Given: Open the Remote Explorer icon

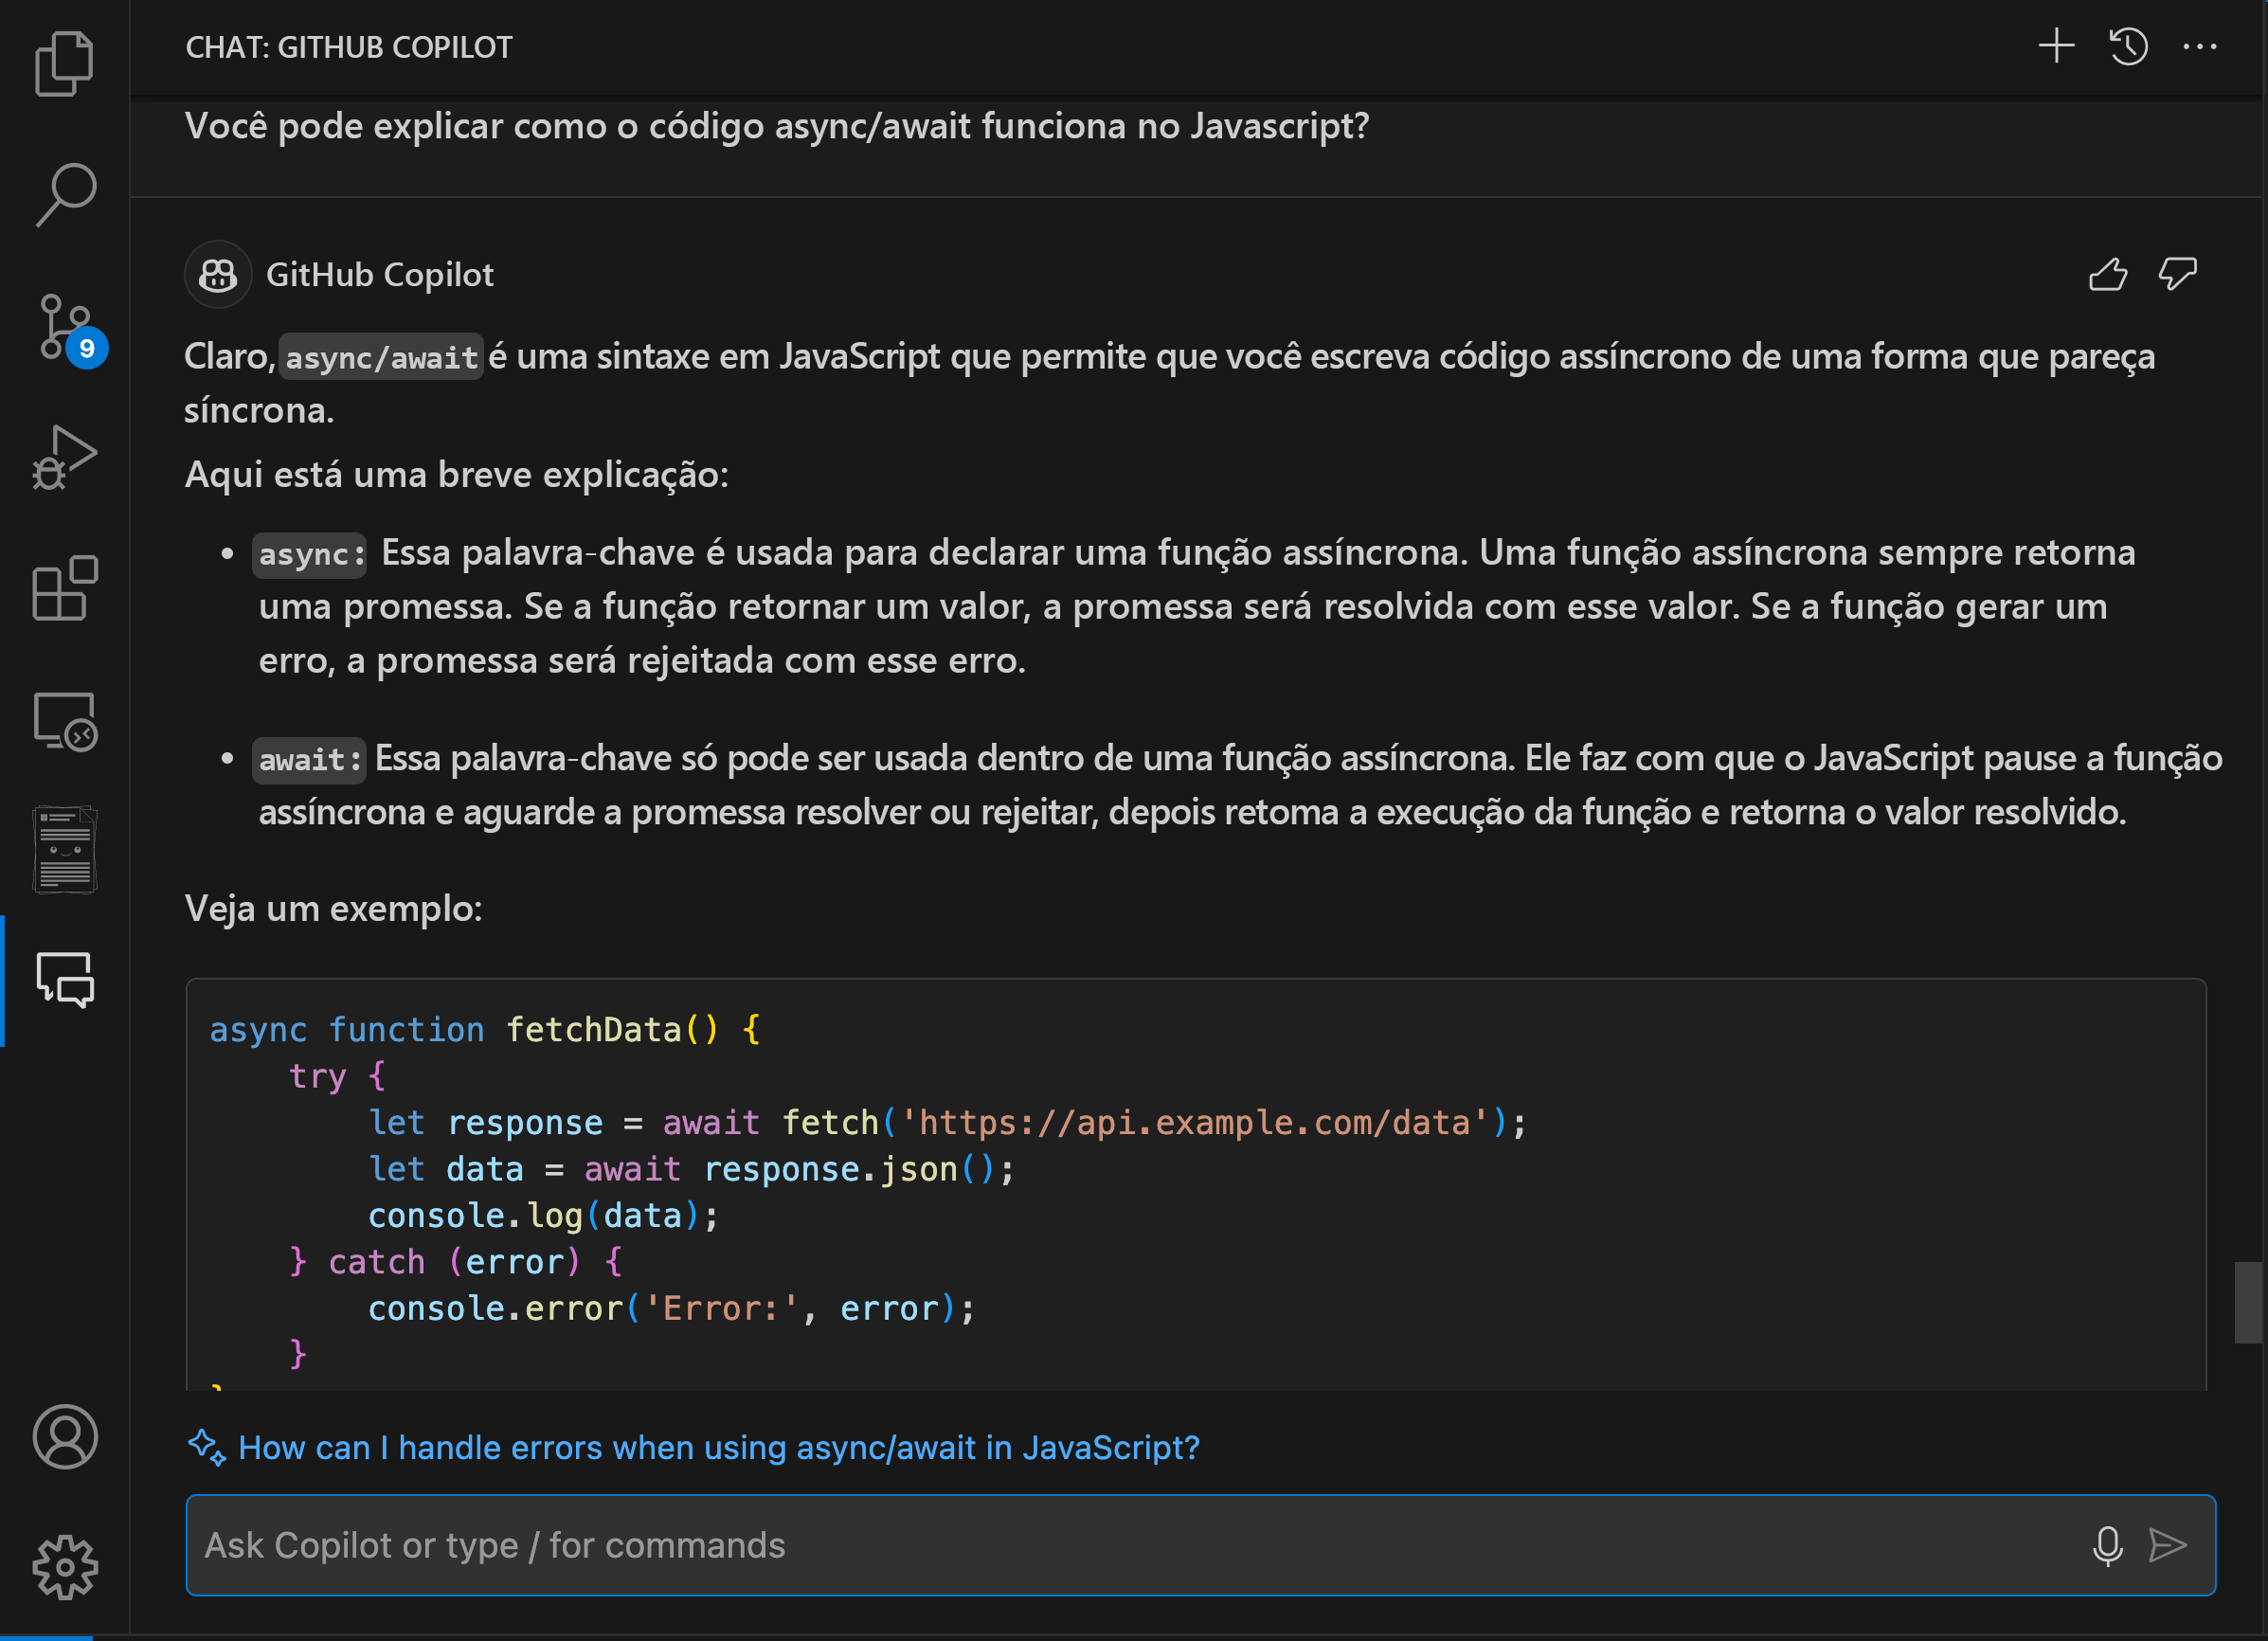Looking at the screenshot, I should (64, 720).
